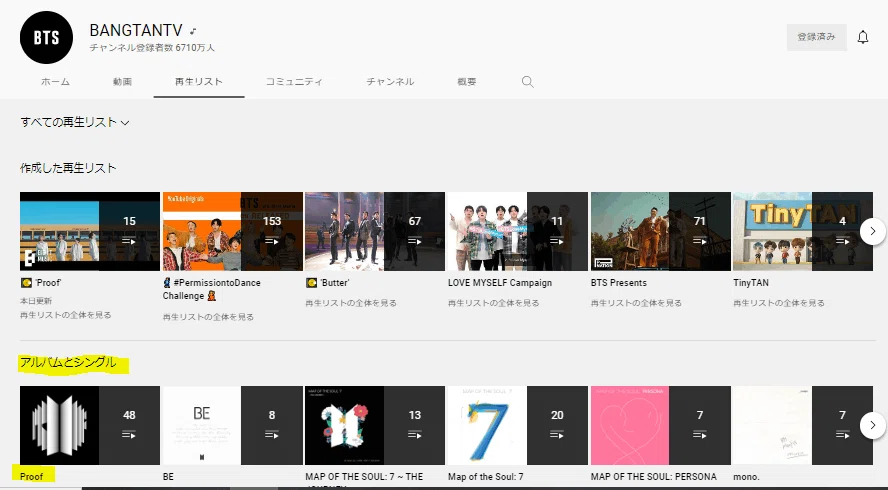Viewport: 888px width, 490px height.
Task: Click playlist icon on TinyTAN thumbnail
Action: (843, 241)
